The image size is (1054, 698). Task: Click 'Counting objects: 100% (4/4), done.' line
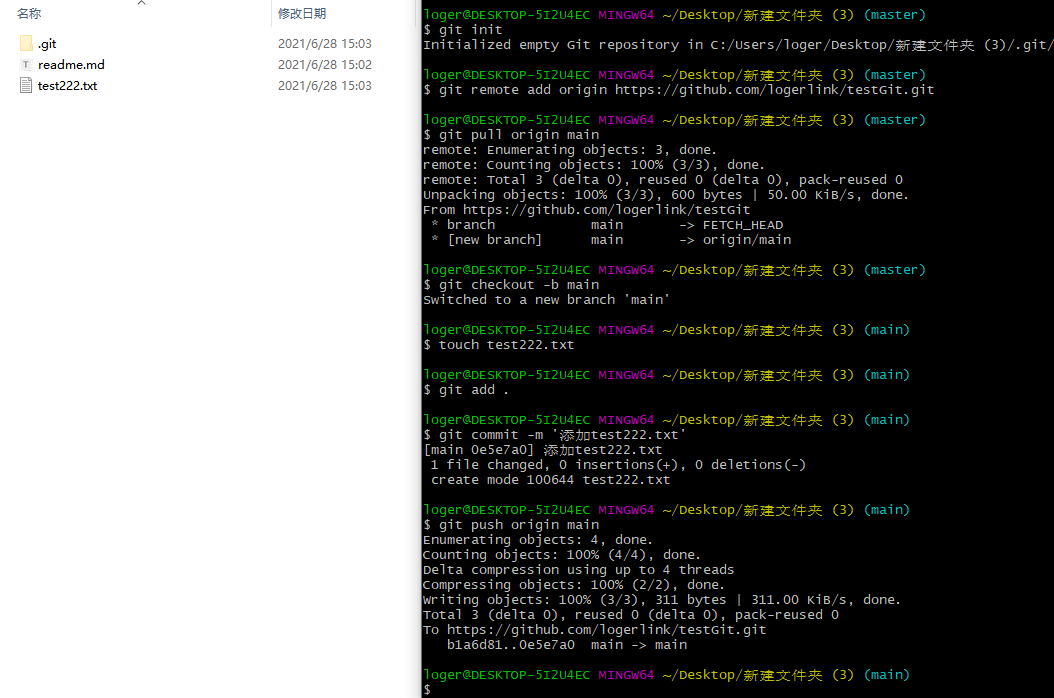point(562,555)
